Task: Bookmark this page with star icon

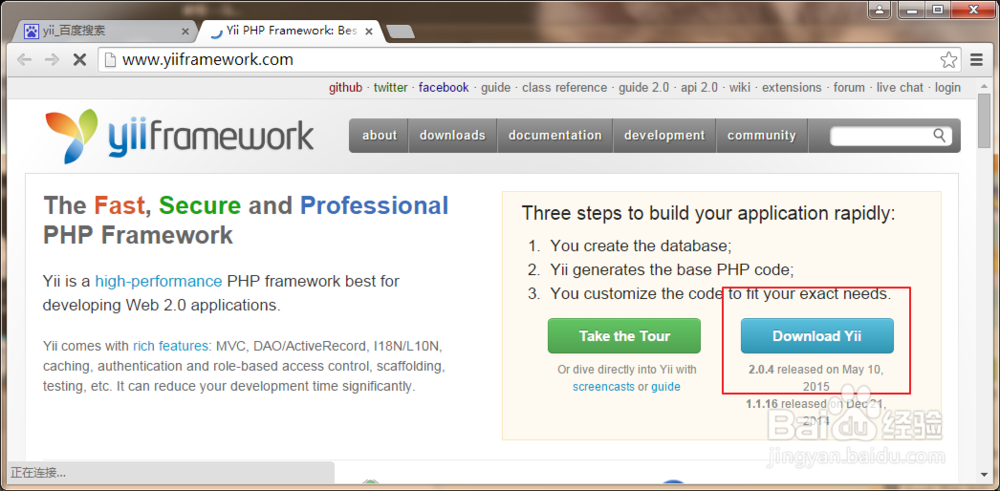Action: click(948, 60)
